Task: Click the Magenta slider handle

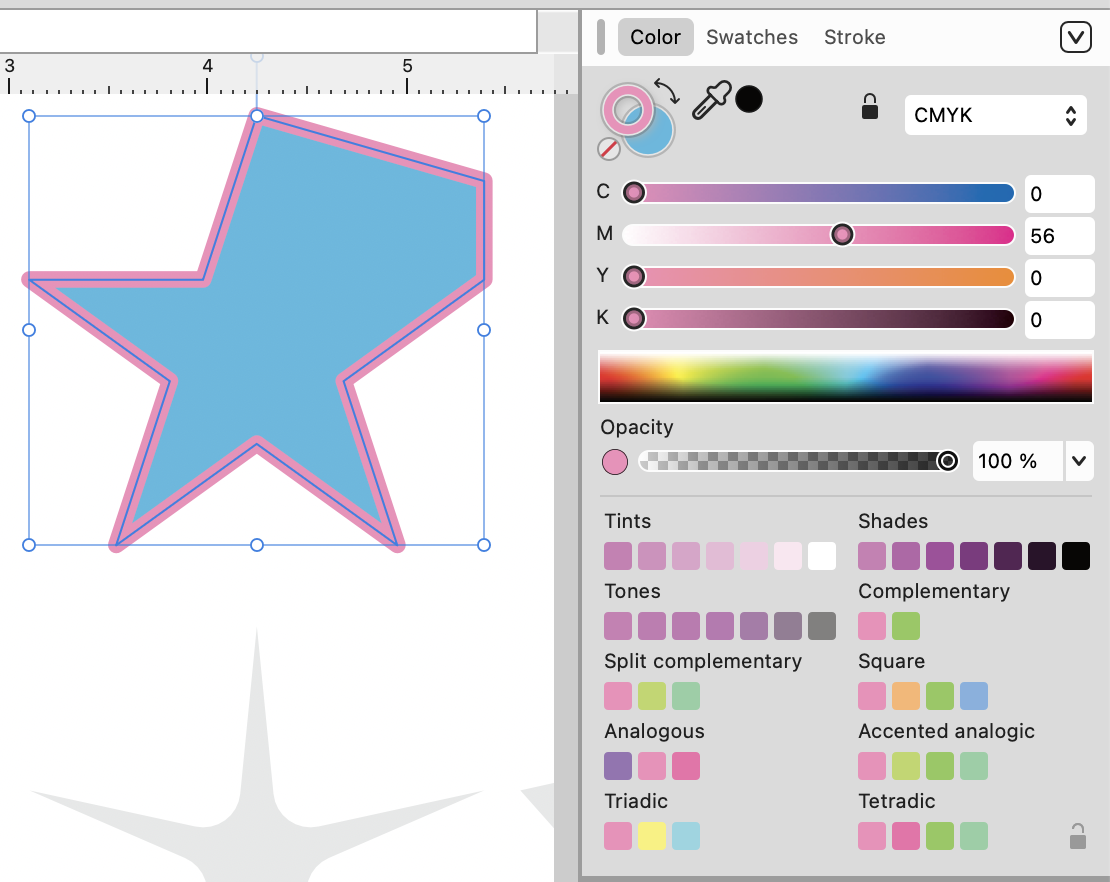Action: coord(843,235)
